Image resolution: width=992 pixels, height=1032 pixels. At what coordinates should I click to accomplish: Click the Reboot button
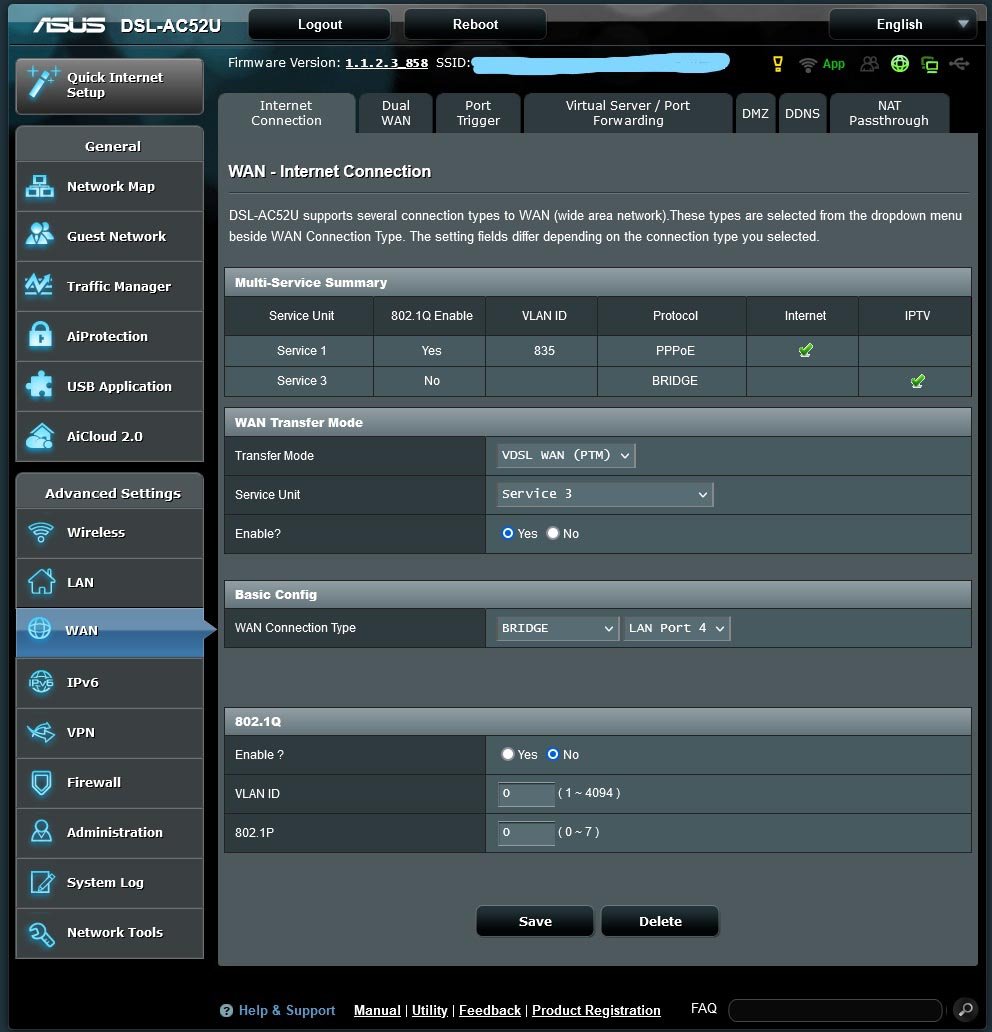click(x=475, y=24)
